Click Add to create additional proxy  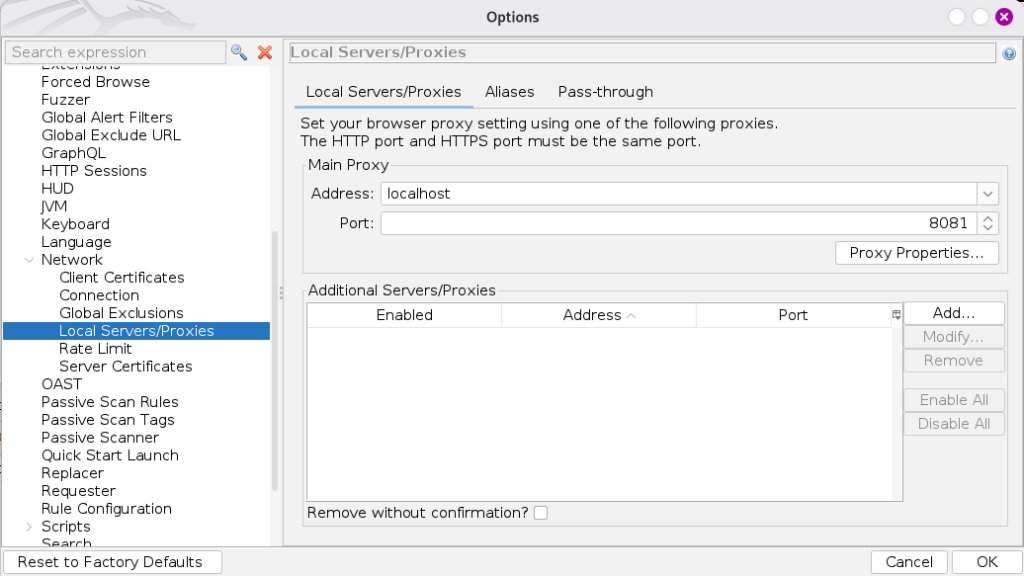pyautogui.click(x=953, y=313)
